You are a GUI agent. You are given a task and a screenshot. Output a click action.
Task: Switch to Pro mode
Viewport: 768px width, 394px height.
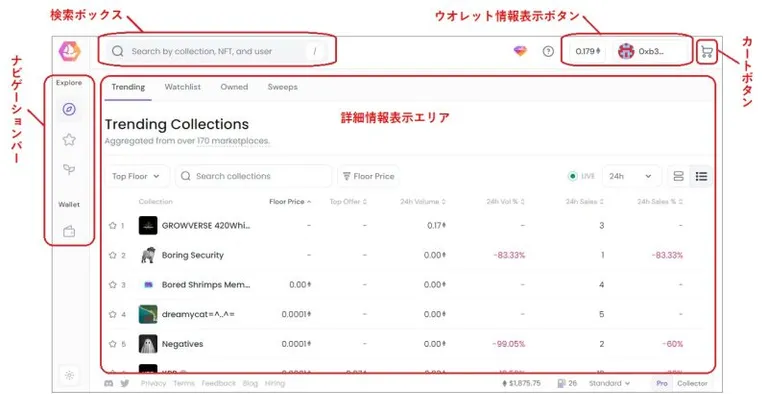[662, 383]
